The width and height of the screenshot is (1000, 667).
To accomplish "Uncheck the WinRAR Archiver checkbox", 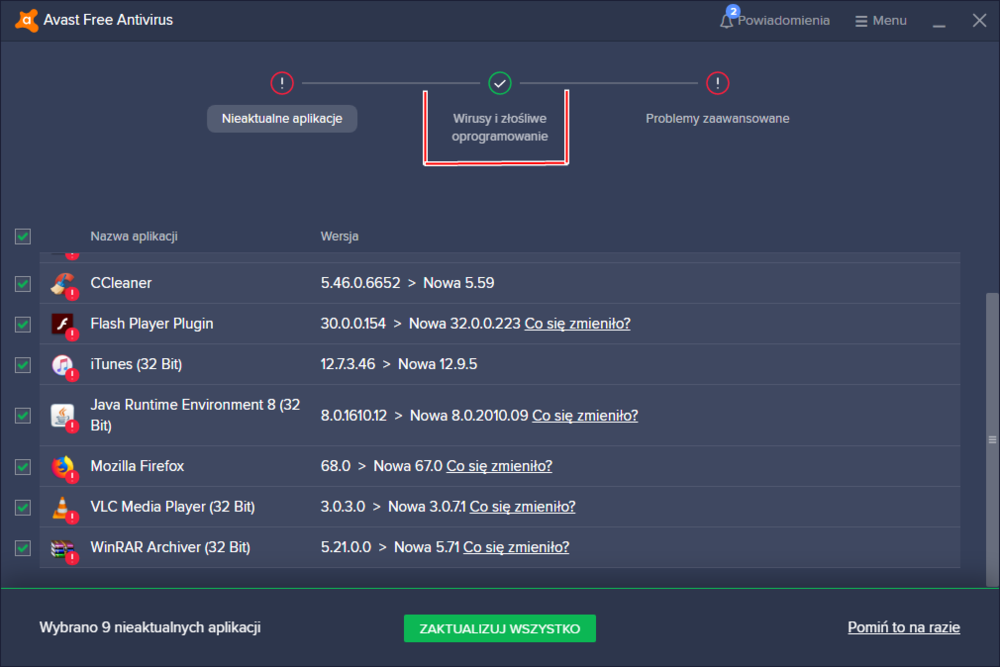I will click(x=23, y=548).
